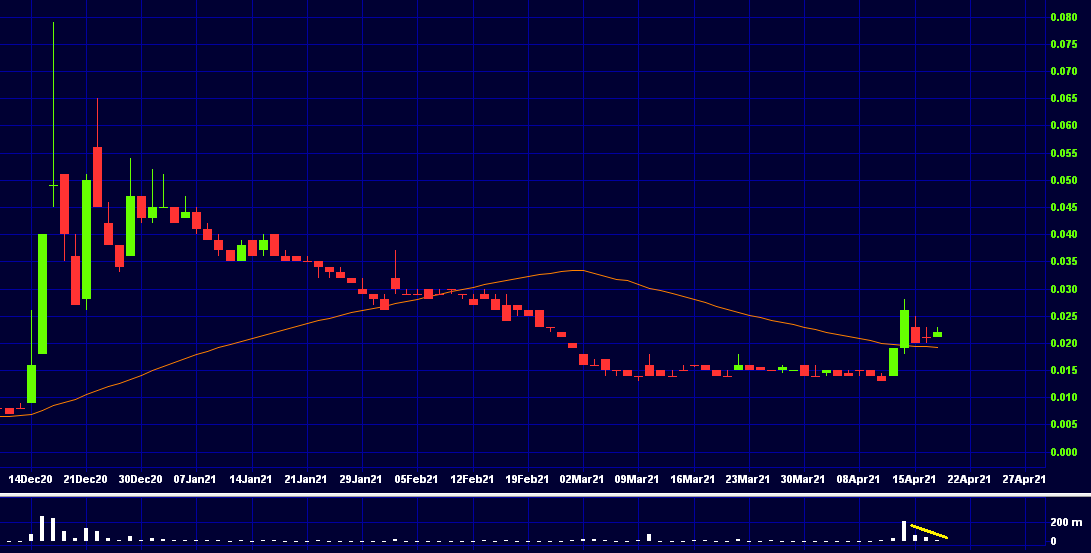Select the 21Jan21 date label

[305, 479]
